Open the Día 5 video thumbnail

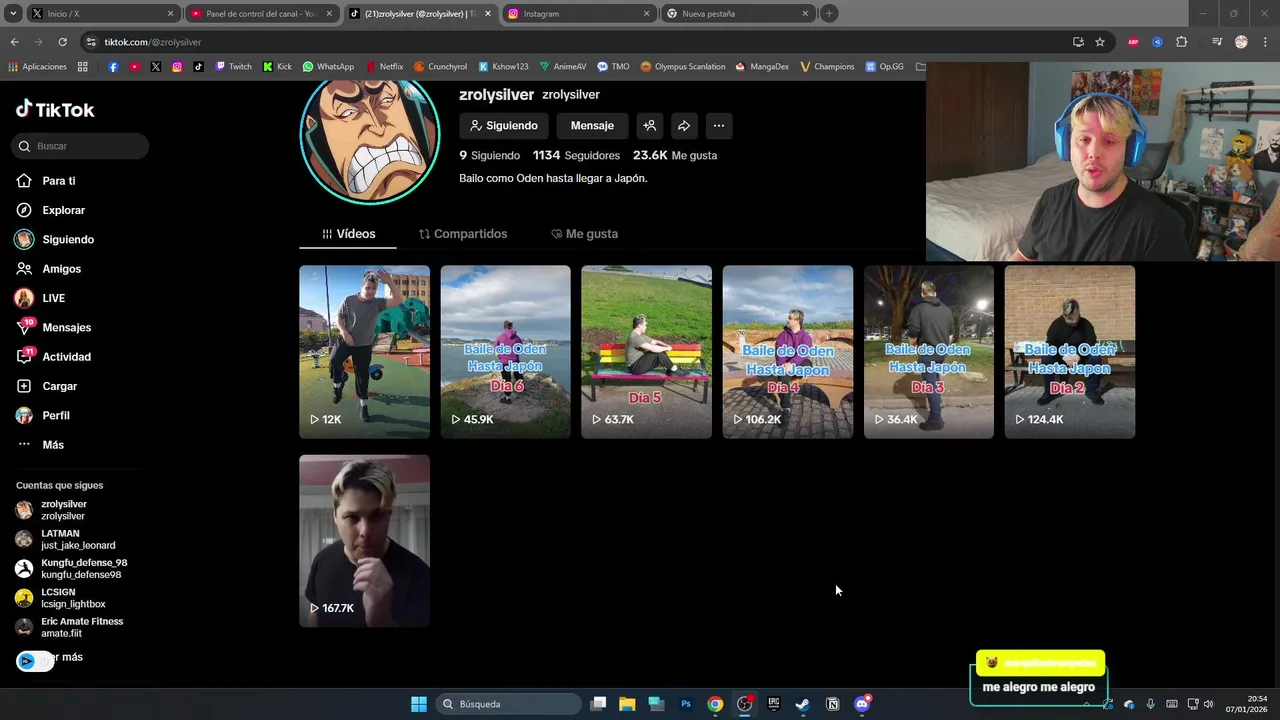[x=646, y=352]
